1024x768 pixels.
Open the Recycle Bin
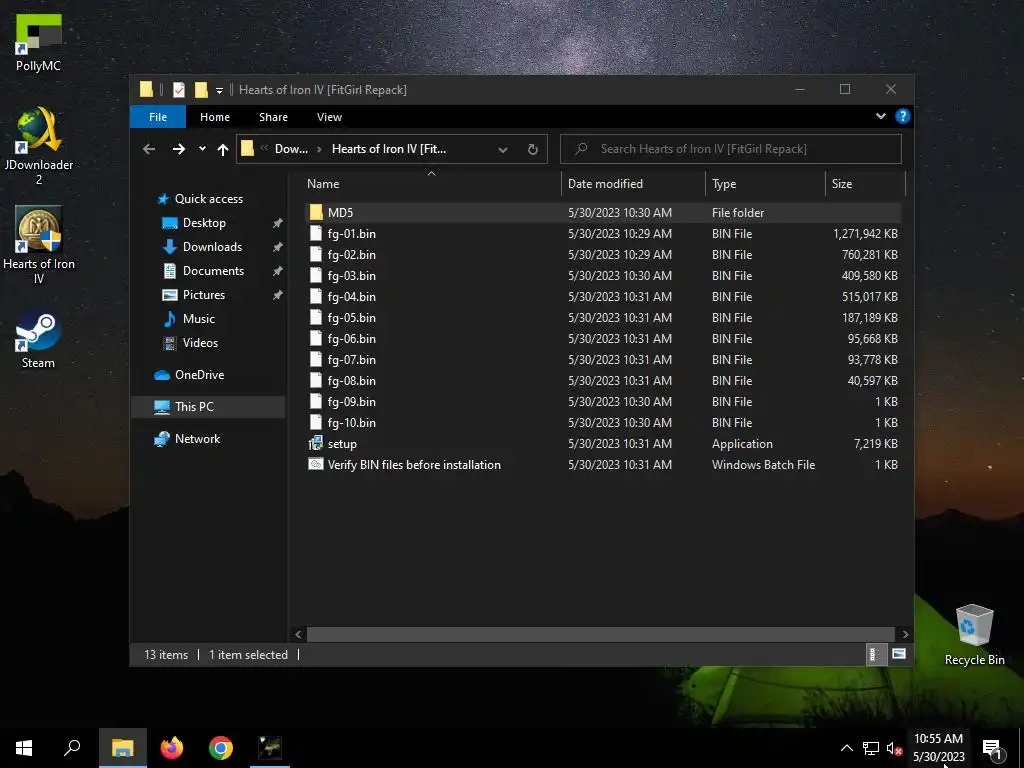974,635
